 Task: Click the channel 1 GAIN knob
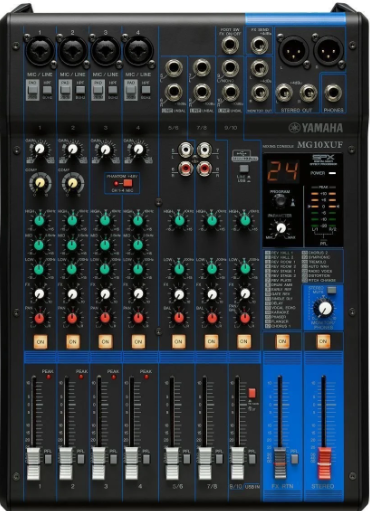tap(40, 149)
